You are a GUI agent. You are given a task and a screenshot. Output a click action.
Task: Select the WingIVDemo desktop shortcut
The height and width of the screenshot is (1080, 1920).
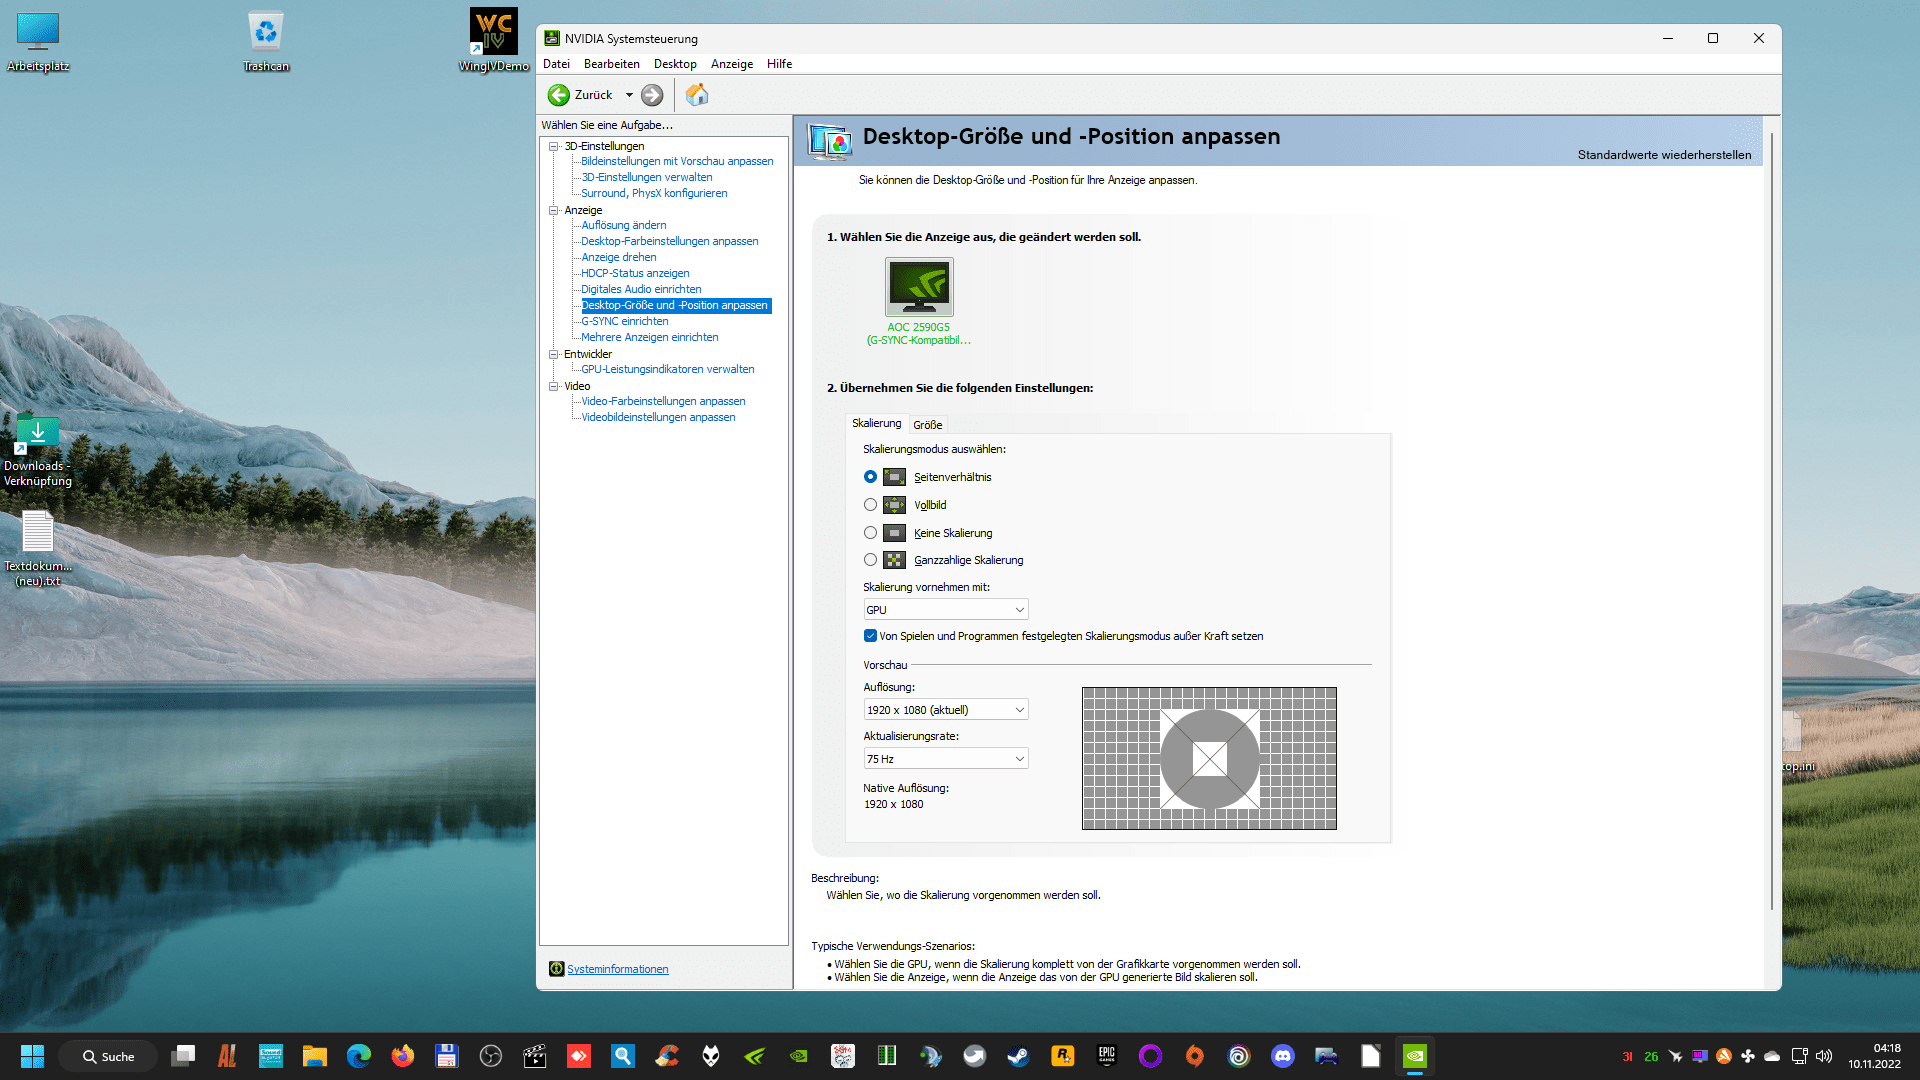tap(493, 41)
